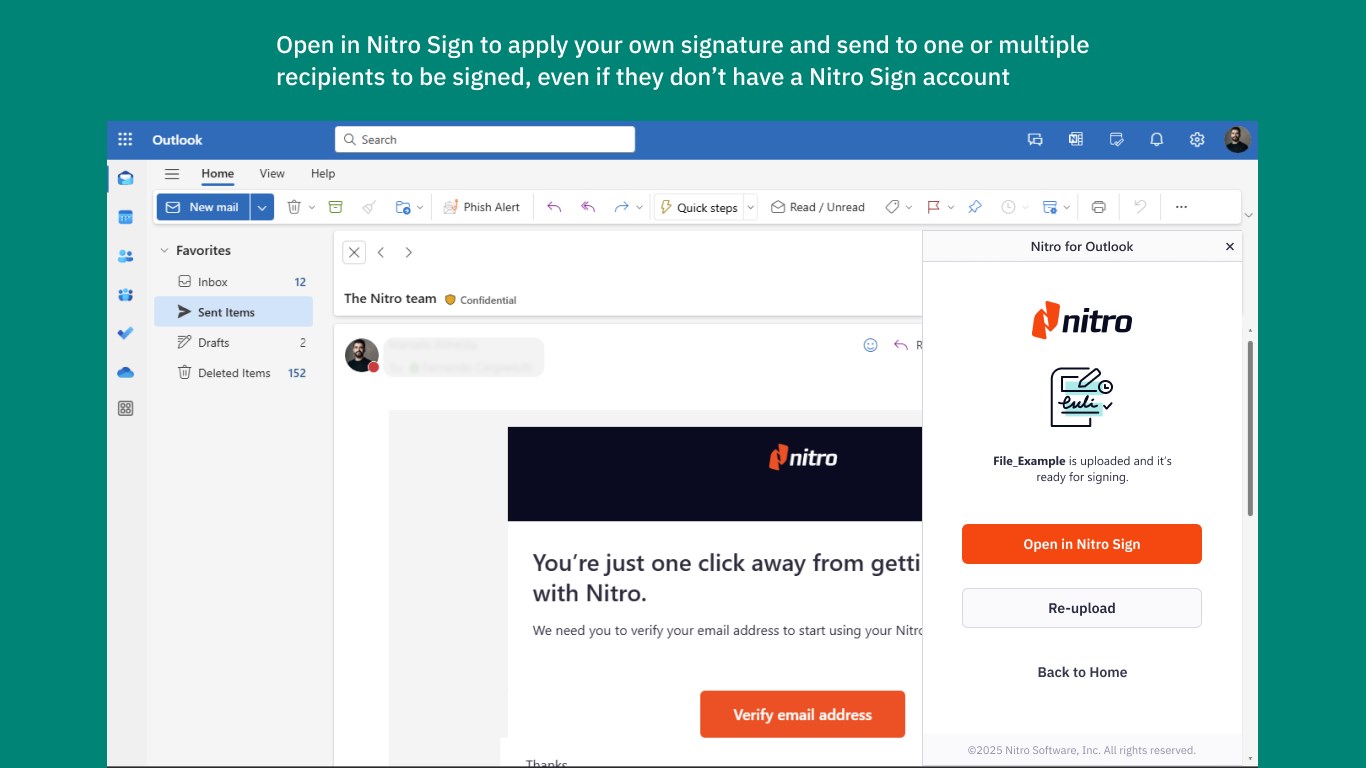Open the app launcher waffle icon
This screenshot has width=1366, height=768.
[x=125, y=140]
